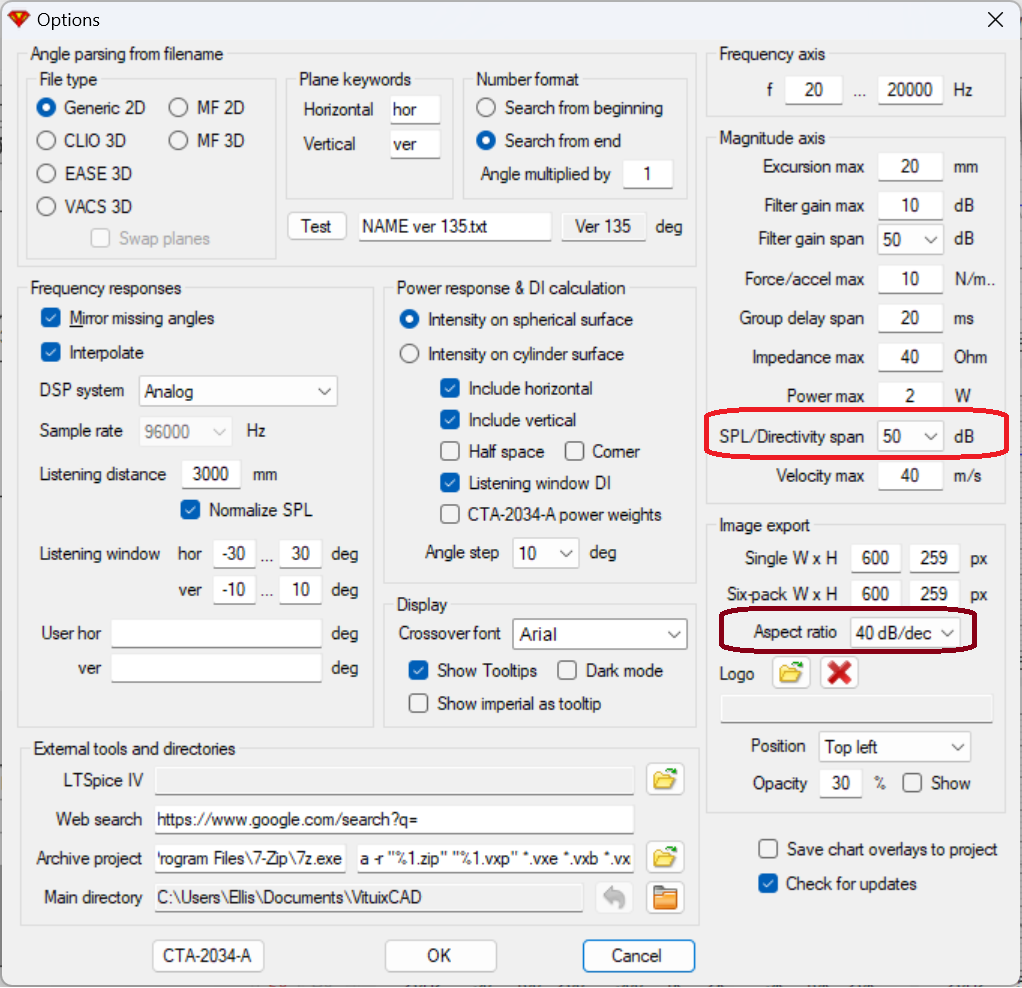Browse for the LTSpice IV executable folder
Viewport: 1022px width, 988px height.
[x=663, y=779]
